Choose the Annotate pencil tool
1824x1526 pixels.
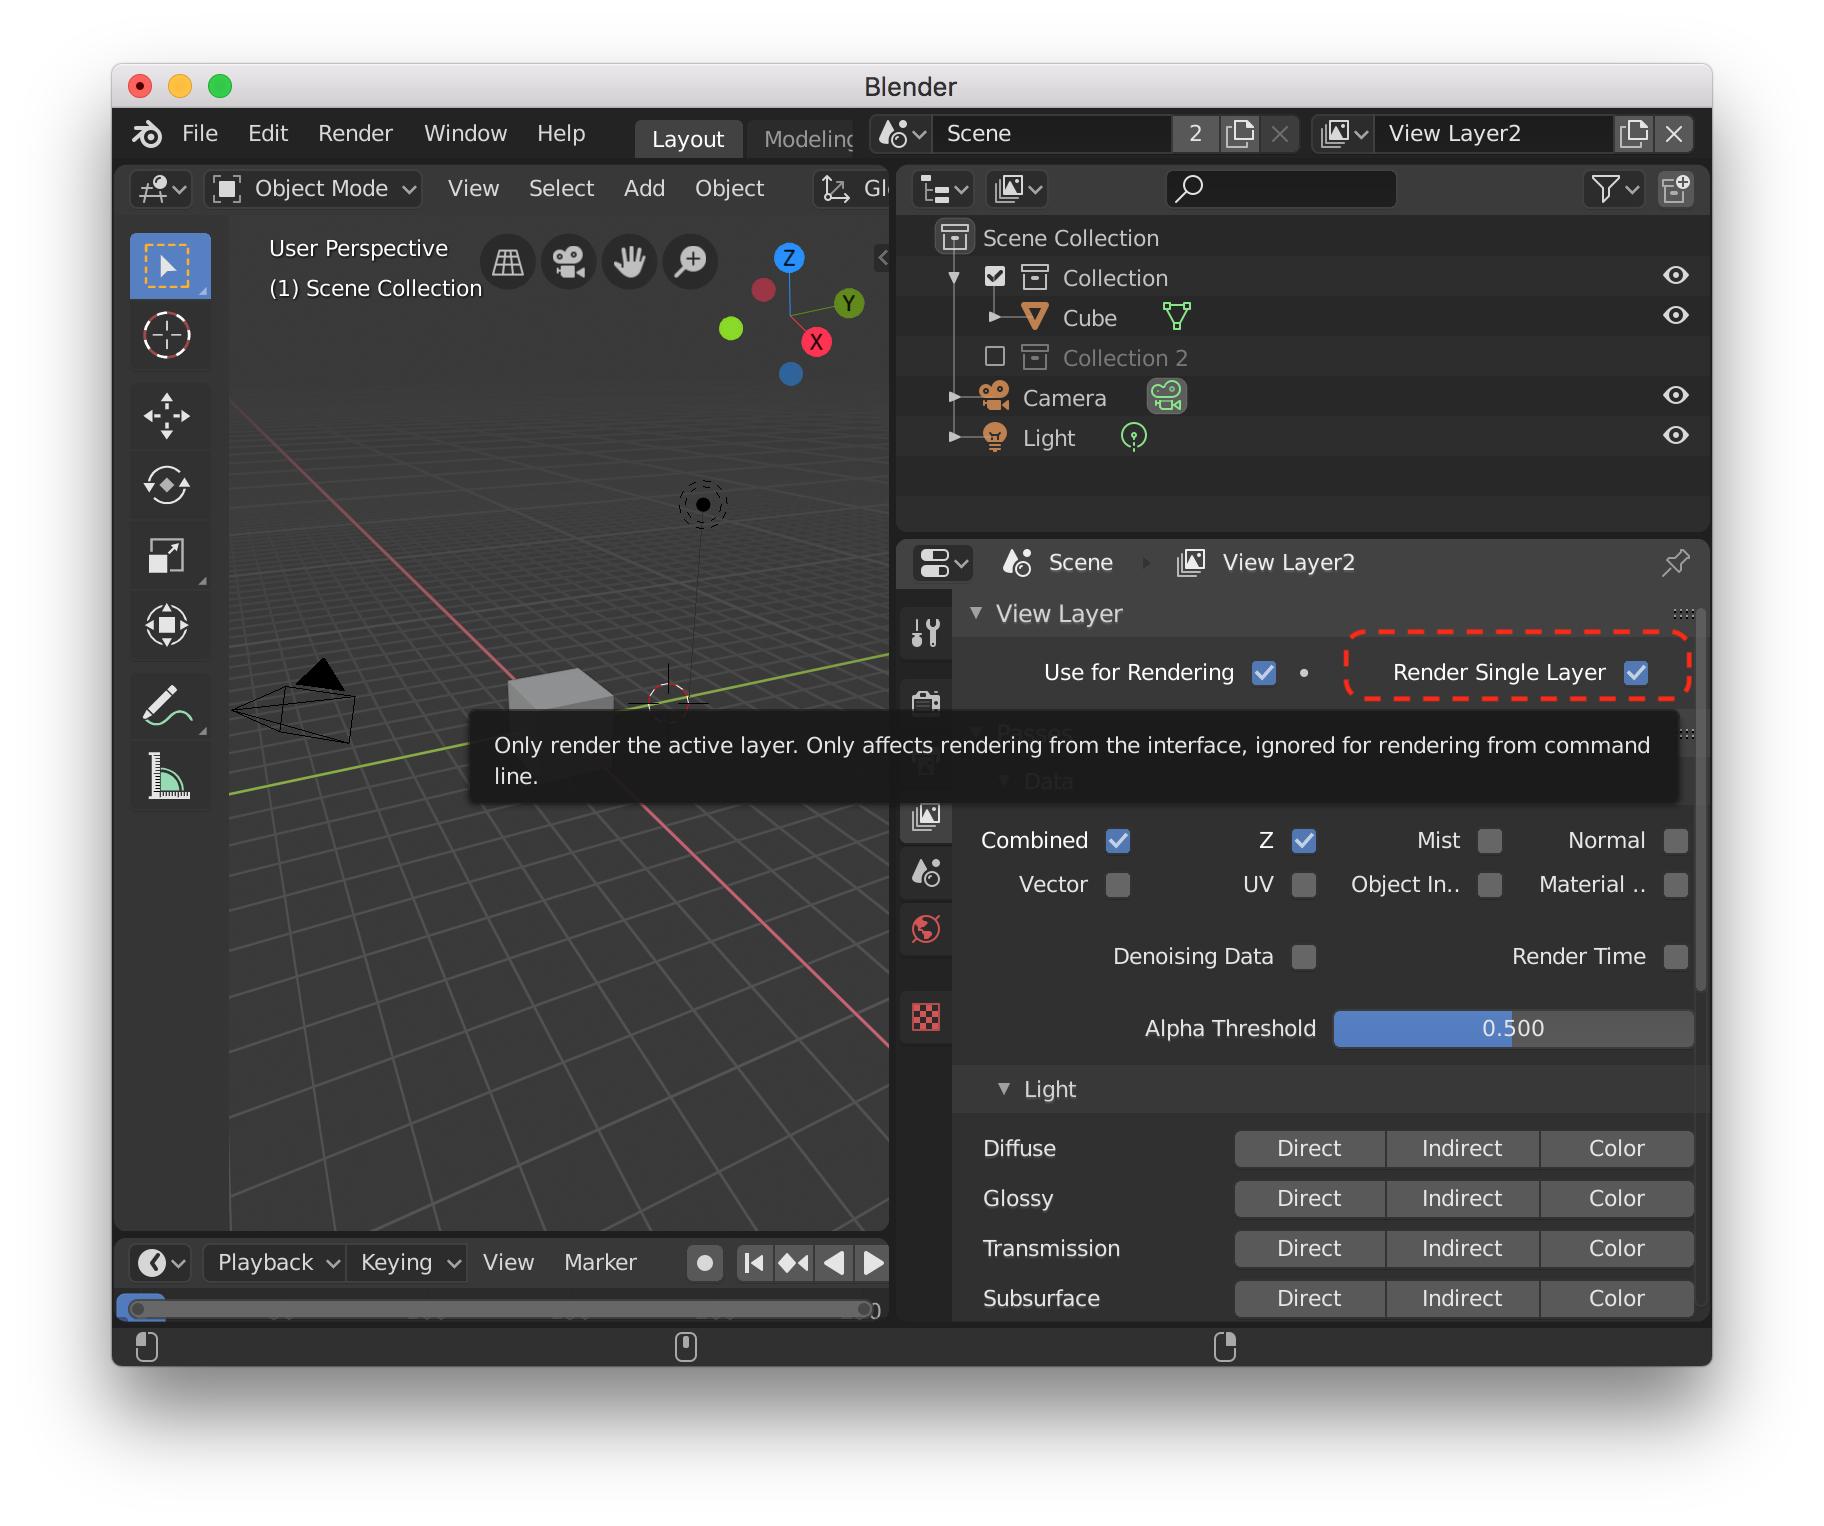(167, 705)
